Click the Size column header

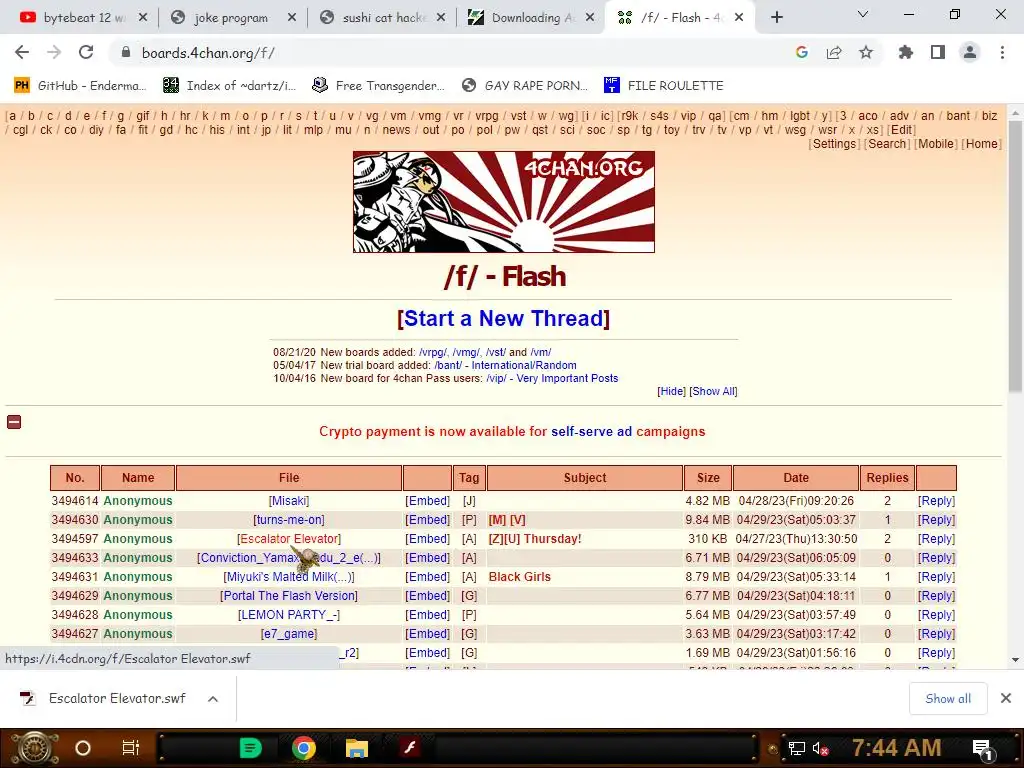(707, 478)
